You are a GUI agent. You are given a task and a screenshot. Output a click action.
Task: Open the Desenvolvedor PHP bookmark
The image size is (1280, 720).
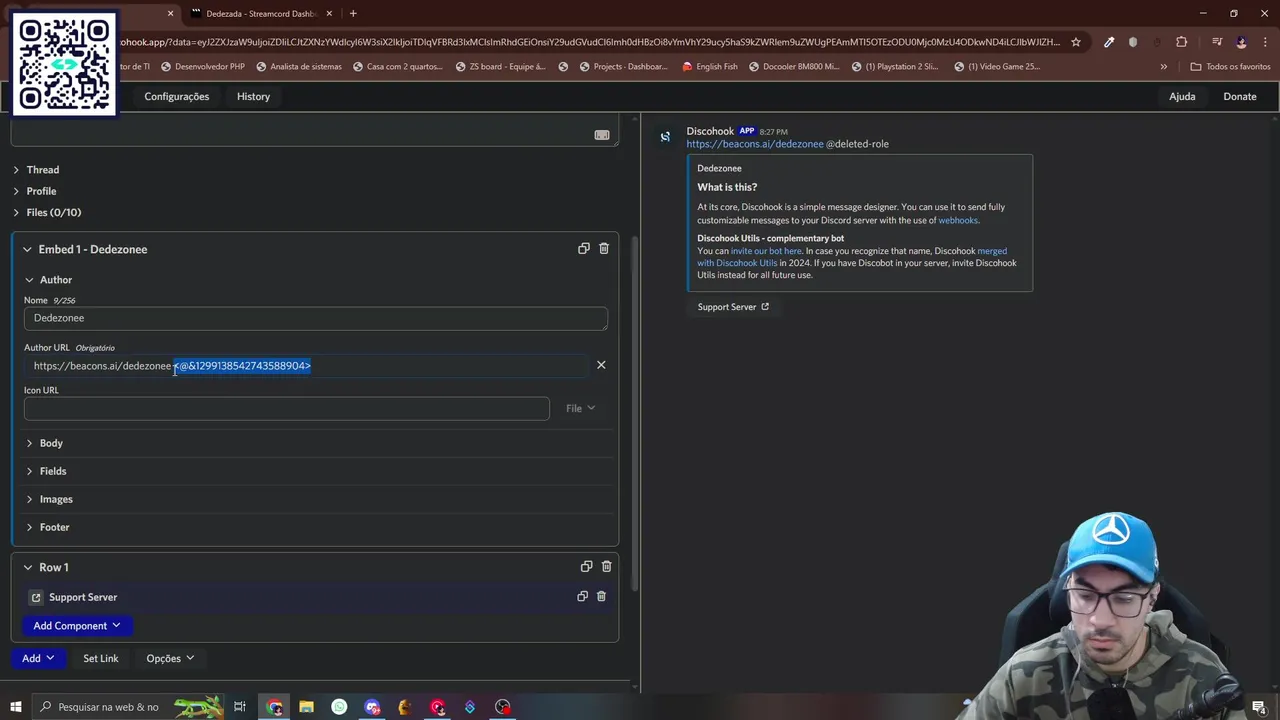click(202, 67)
